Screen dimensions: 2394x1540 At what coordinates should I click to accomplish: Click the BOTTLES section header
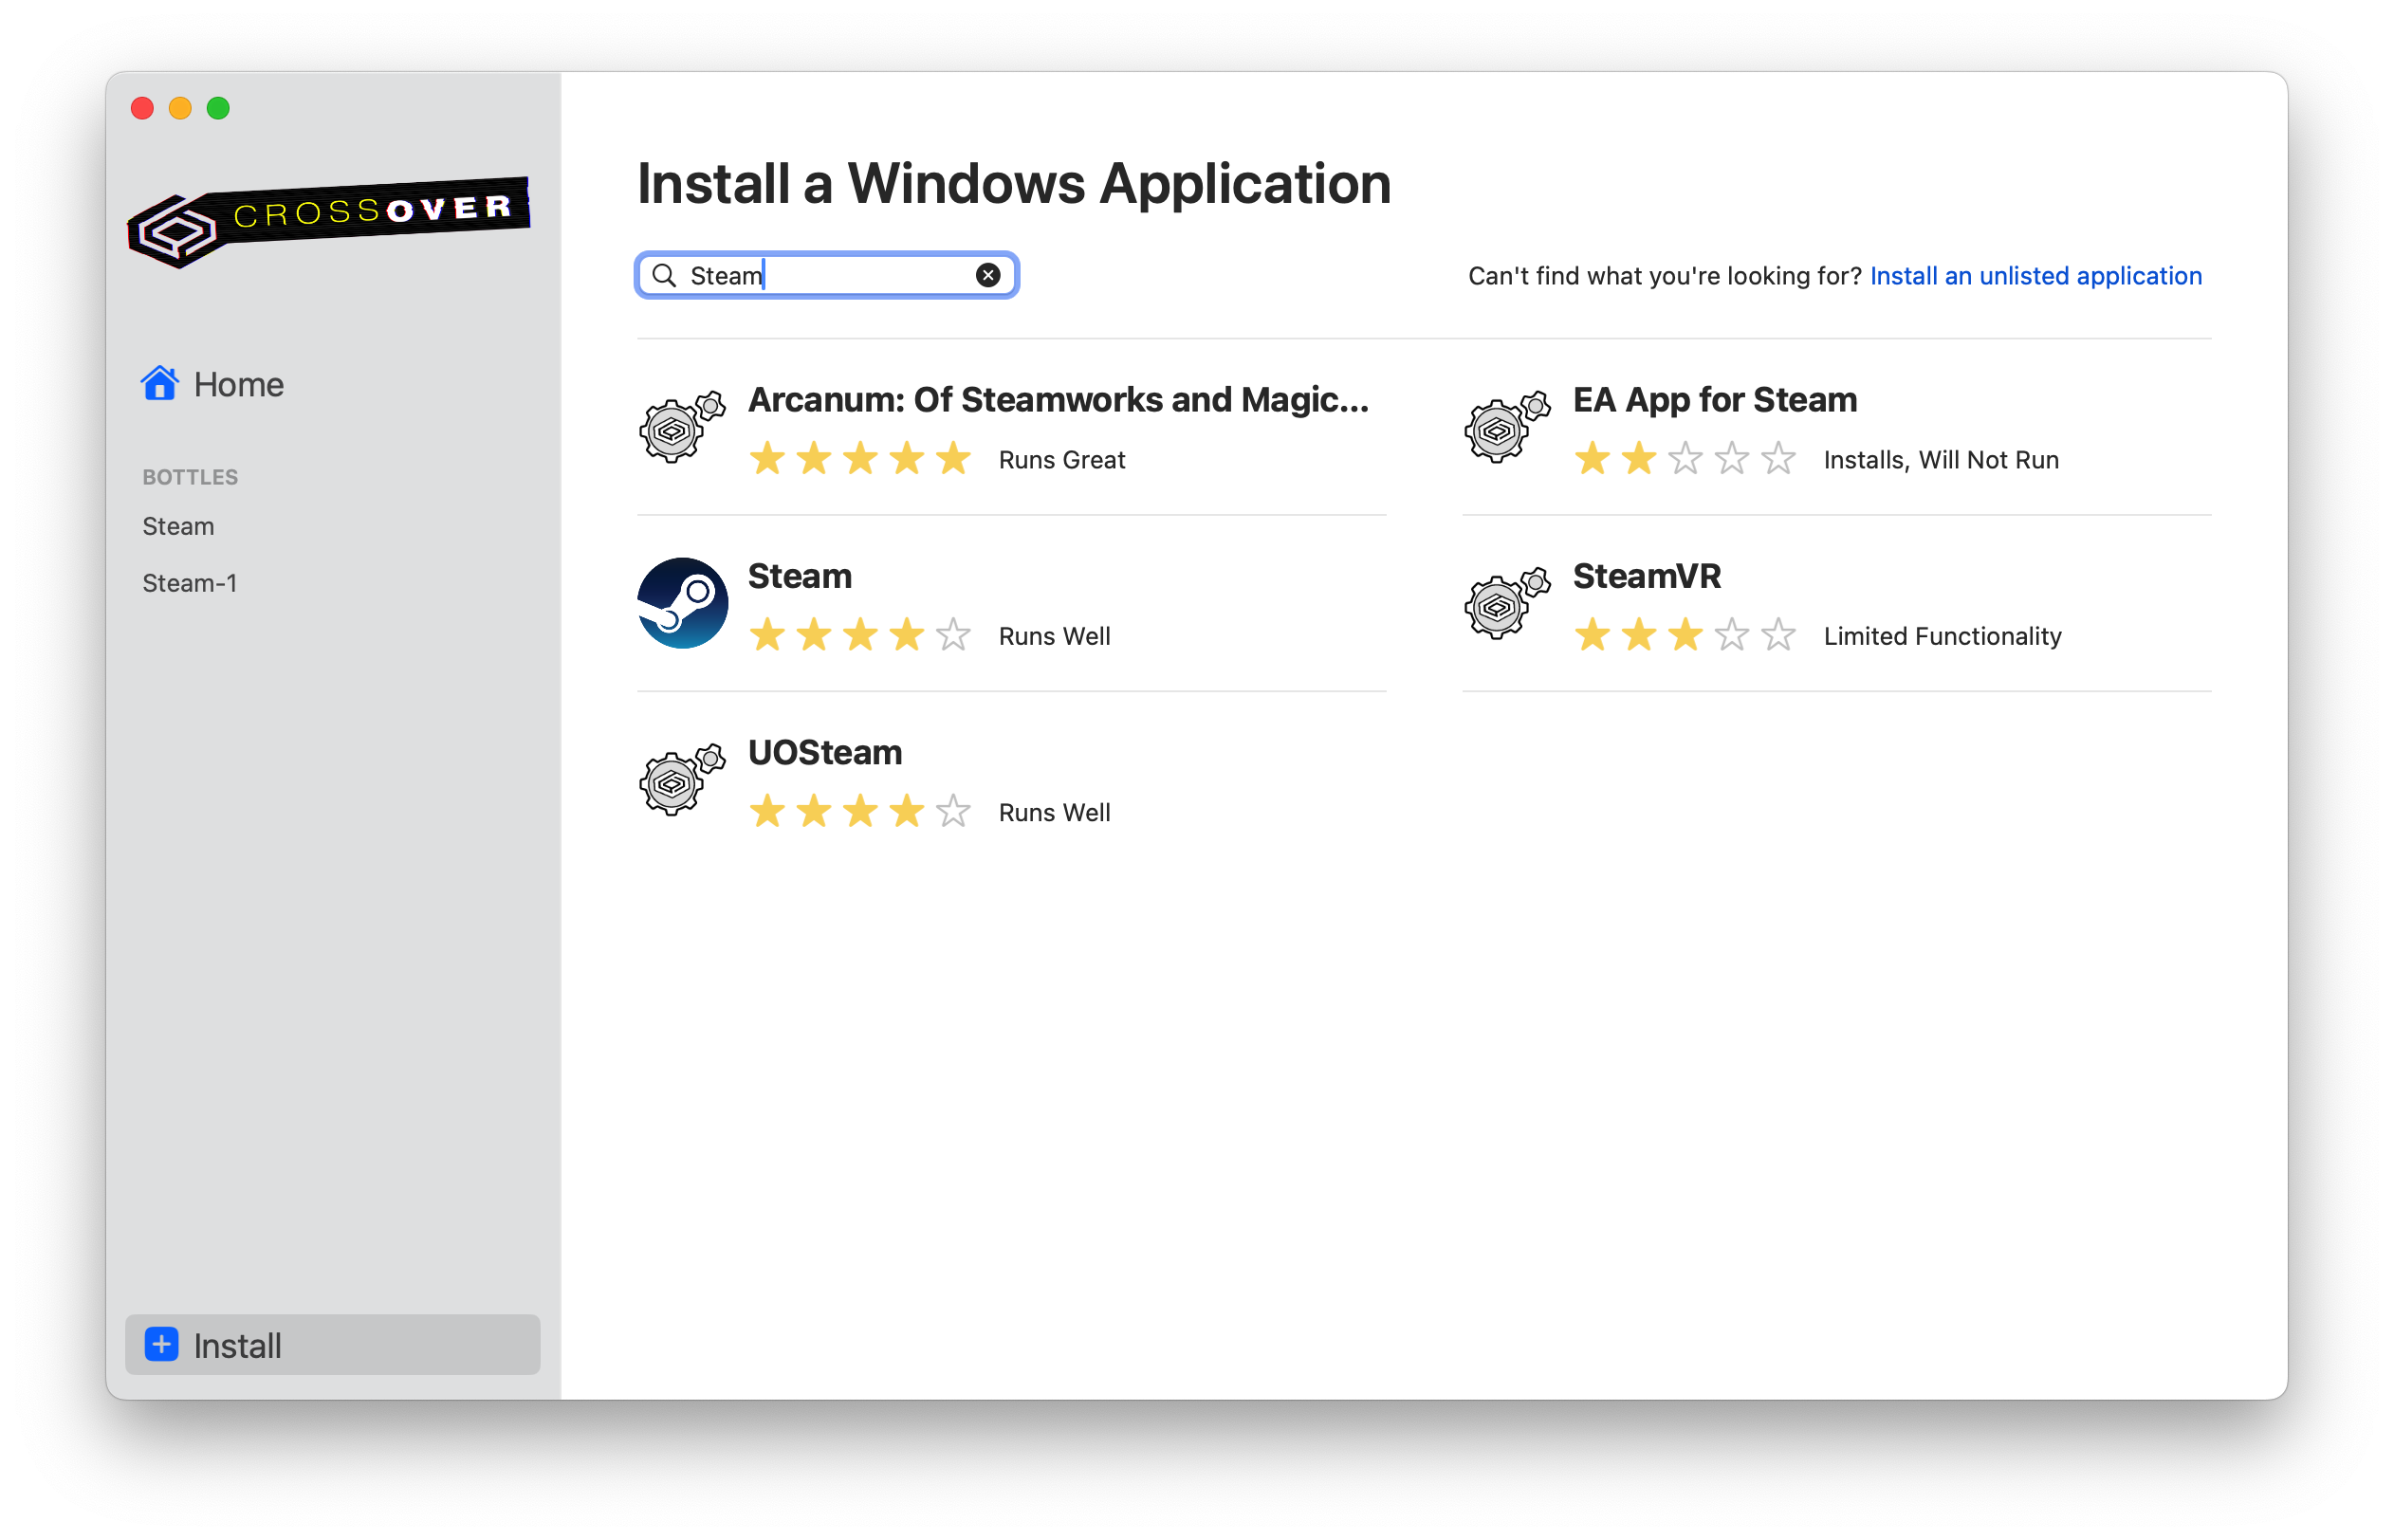191,478
